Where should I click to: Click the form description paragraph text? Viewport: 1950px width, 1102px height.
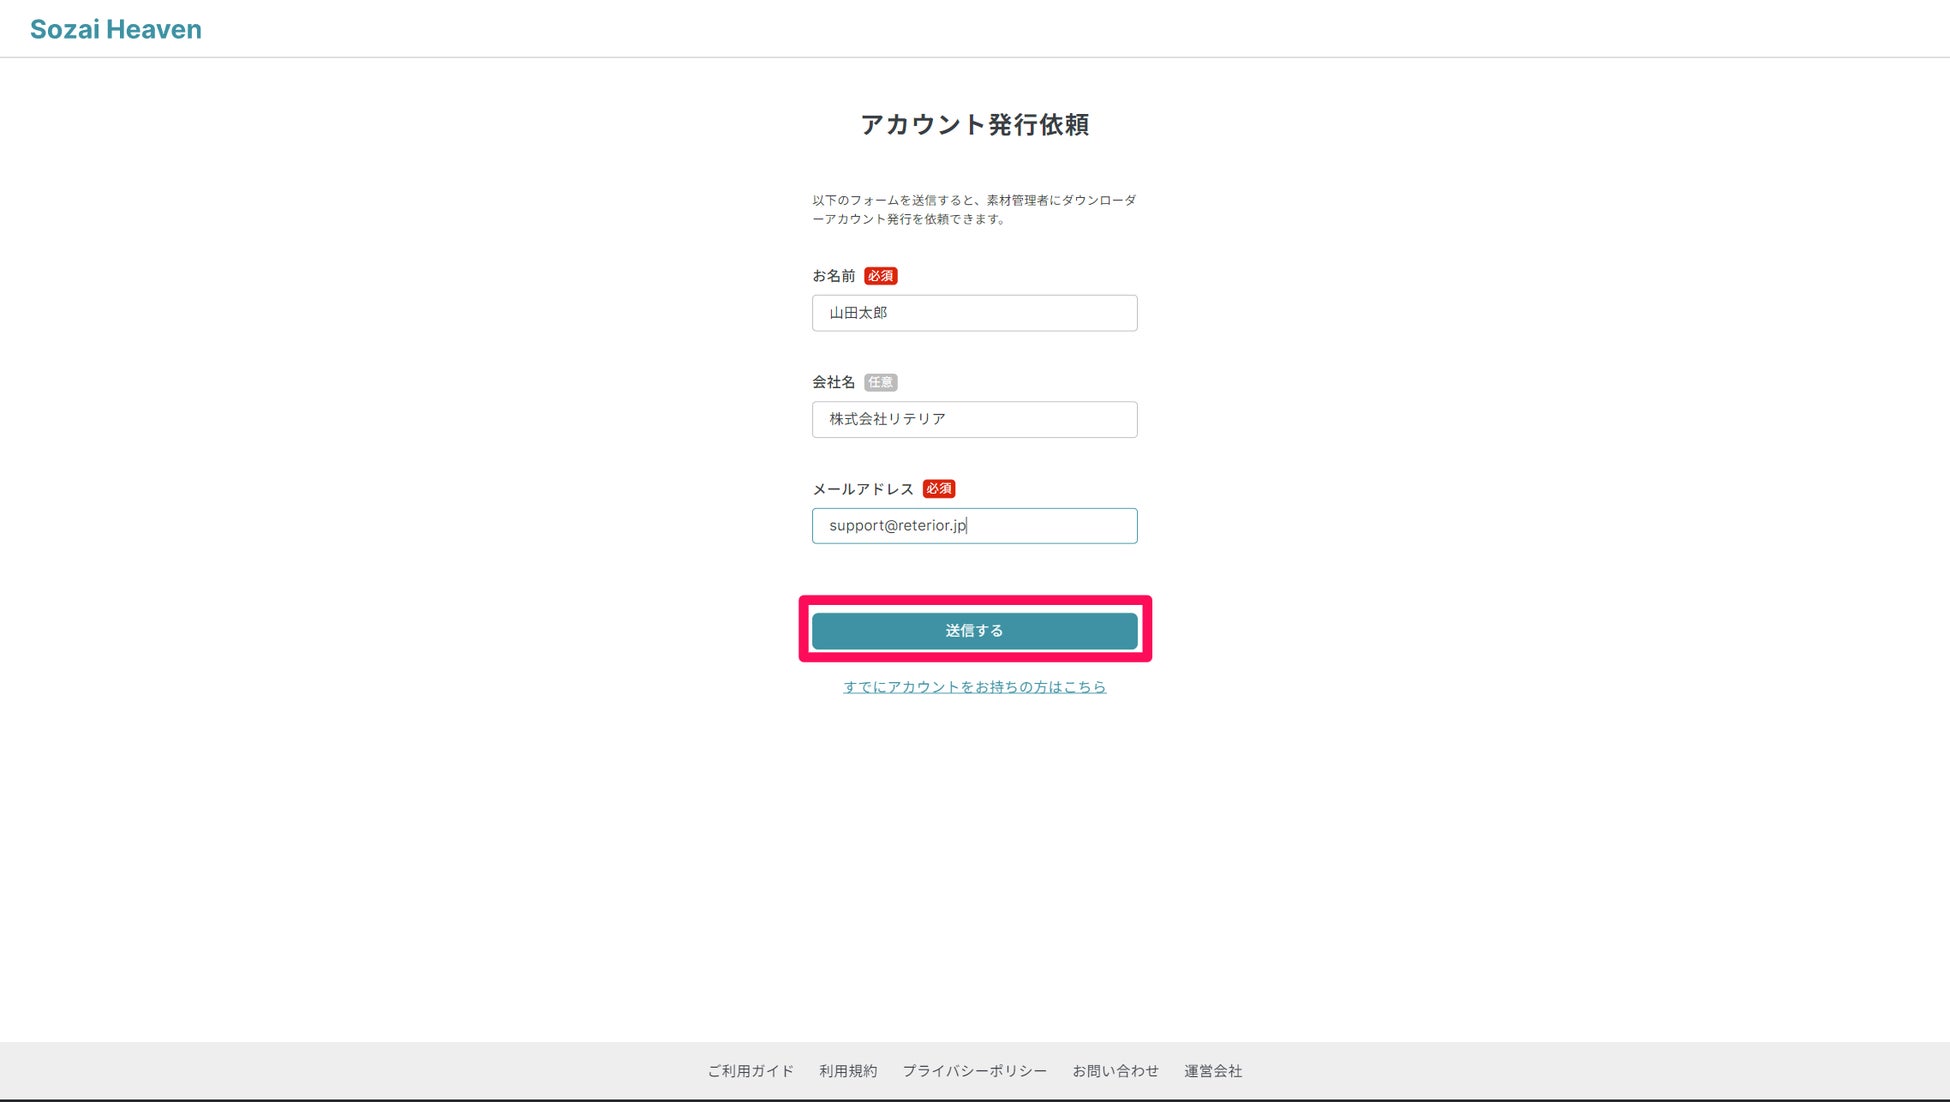[x=974, y=209]
